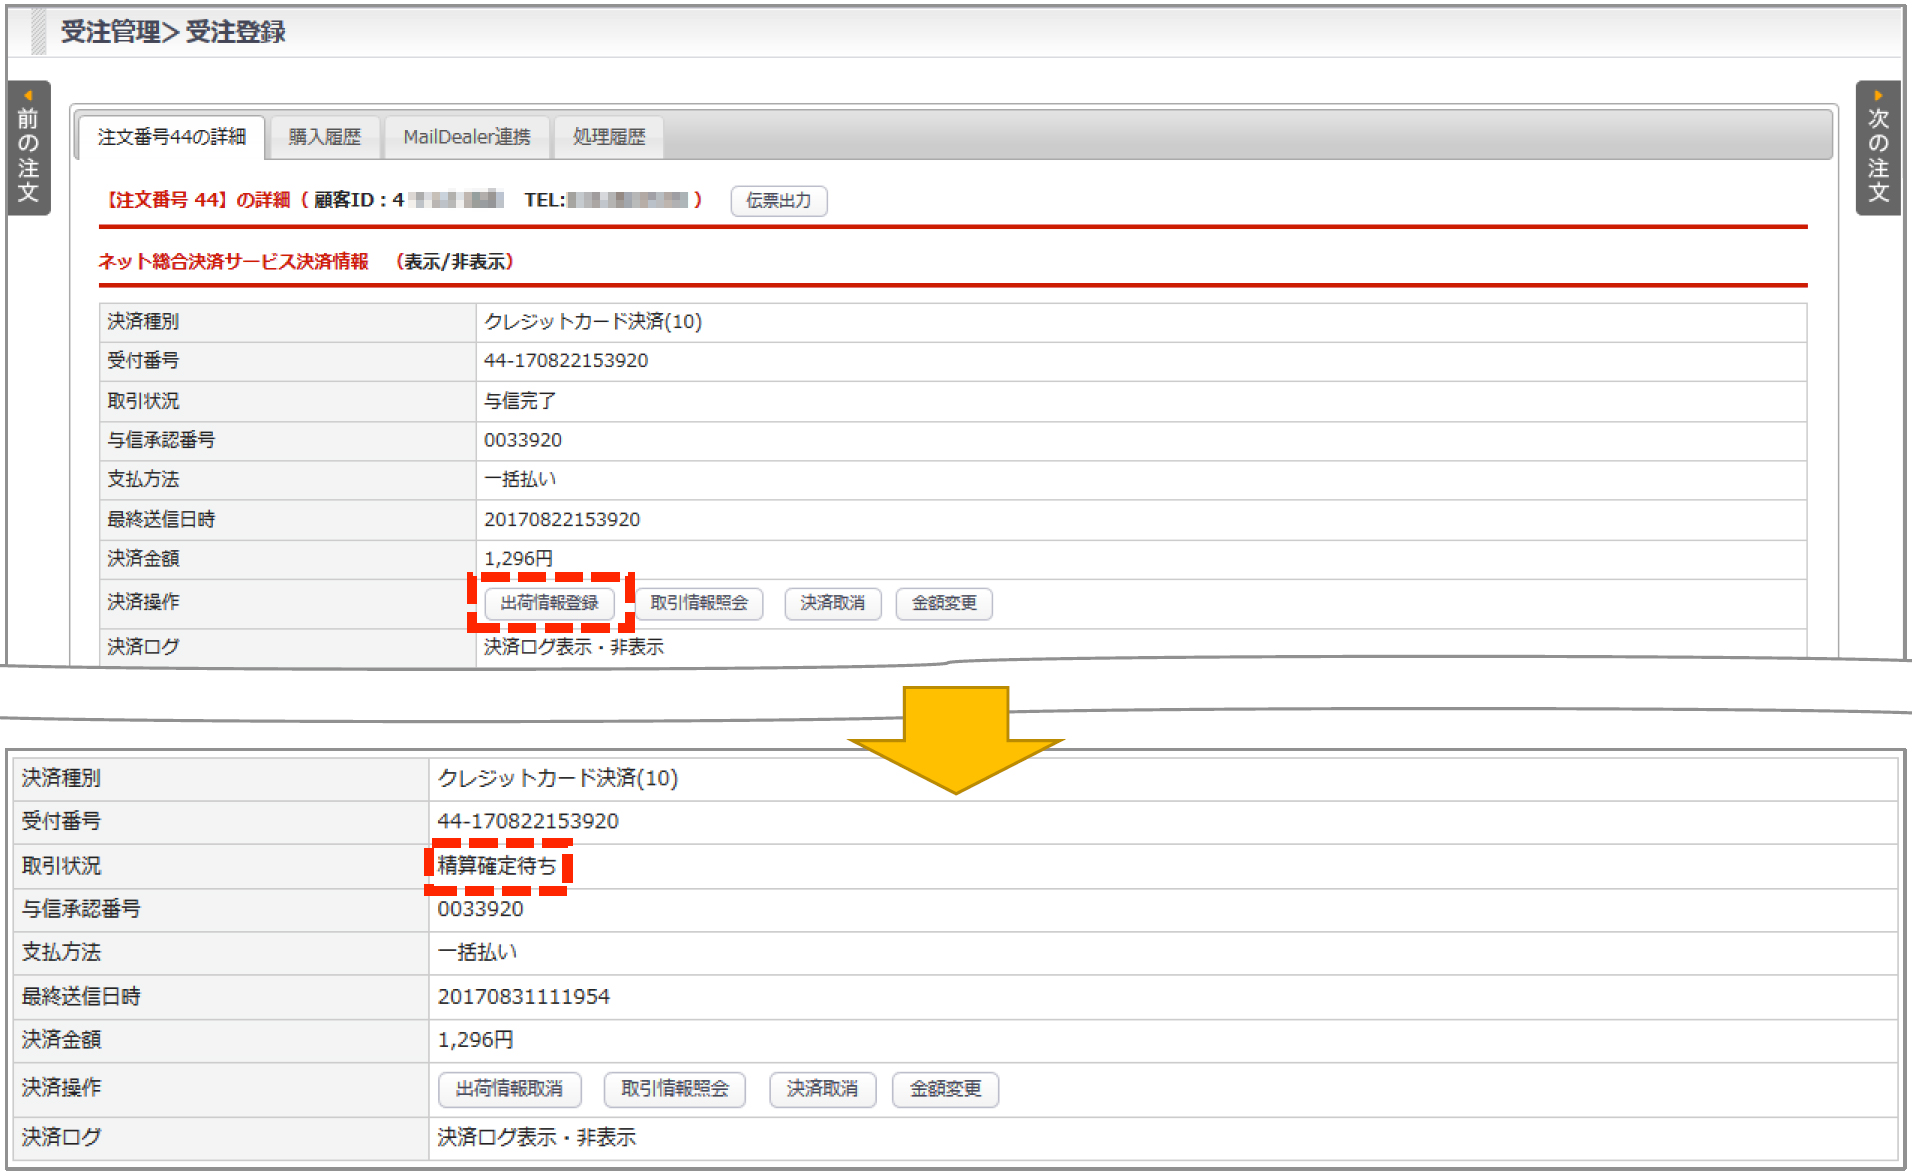Screen dimensions: 1912x1176
Task: Click the 精算確定待ち status text
Action: coord(497,866)
